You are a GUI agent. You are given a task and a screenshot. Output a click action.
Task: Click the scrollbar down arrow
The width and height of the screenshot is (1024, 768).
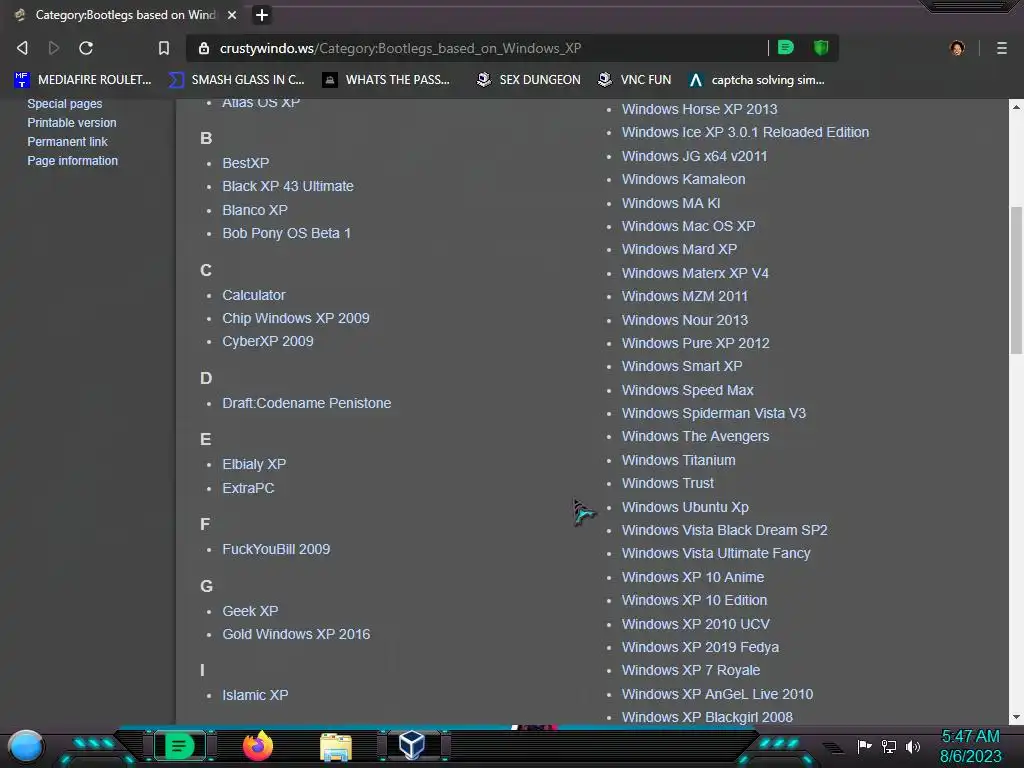click(1016, 717)
